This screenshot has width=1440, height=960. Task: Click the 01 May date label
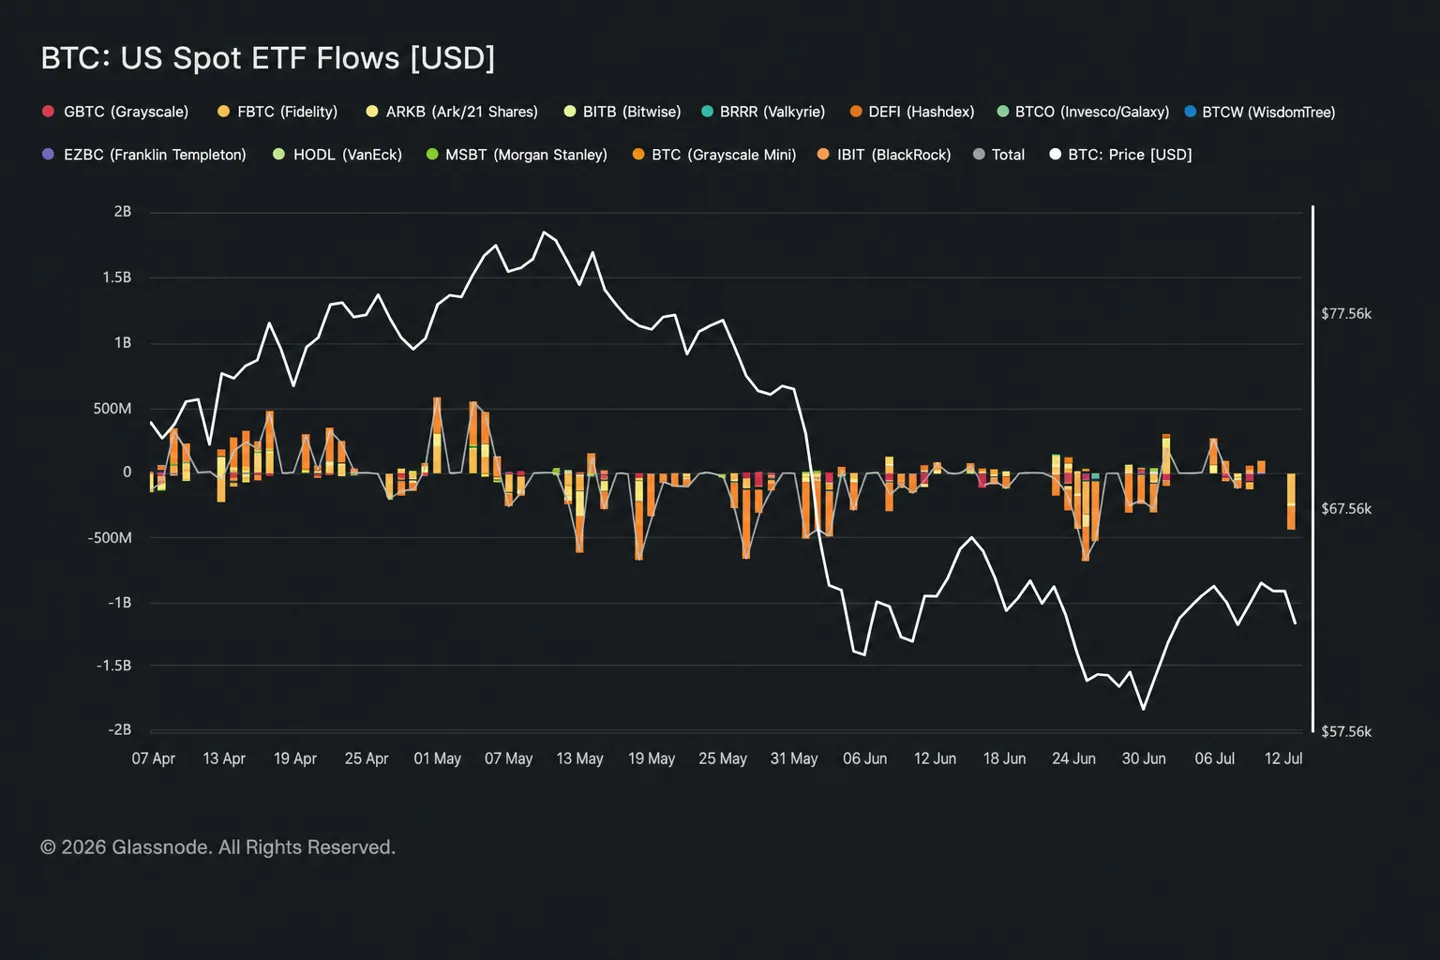point(437,759)
